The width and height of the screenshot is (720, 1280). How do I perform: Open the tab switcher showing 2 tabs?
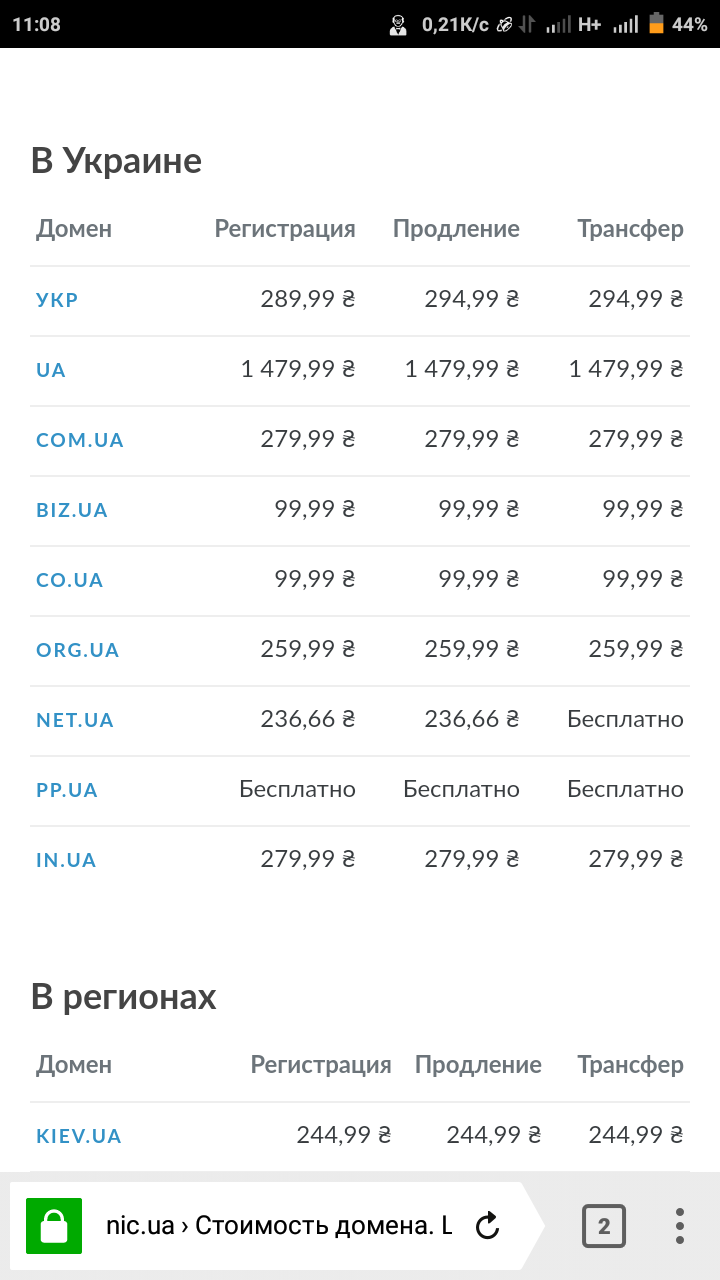point(604,1225)
